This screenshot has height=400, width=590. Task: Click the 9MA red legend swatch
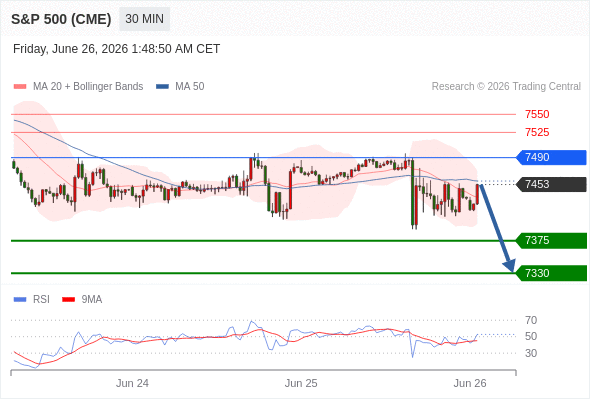(x=68, y=300)
